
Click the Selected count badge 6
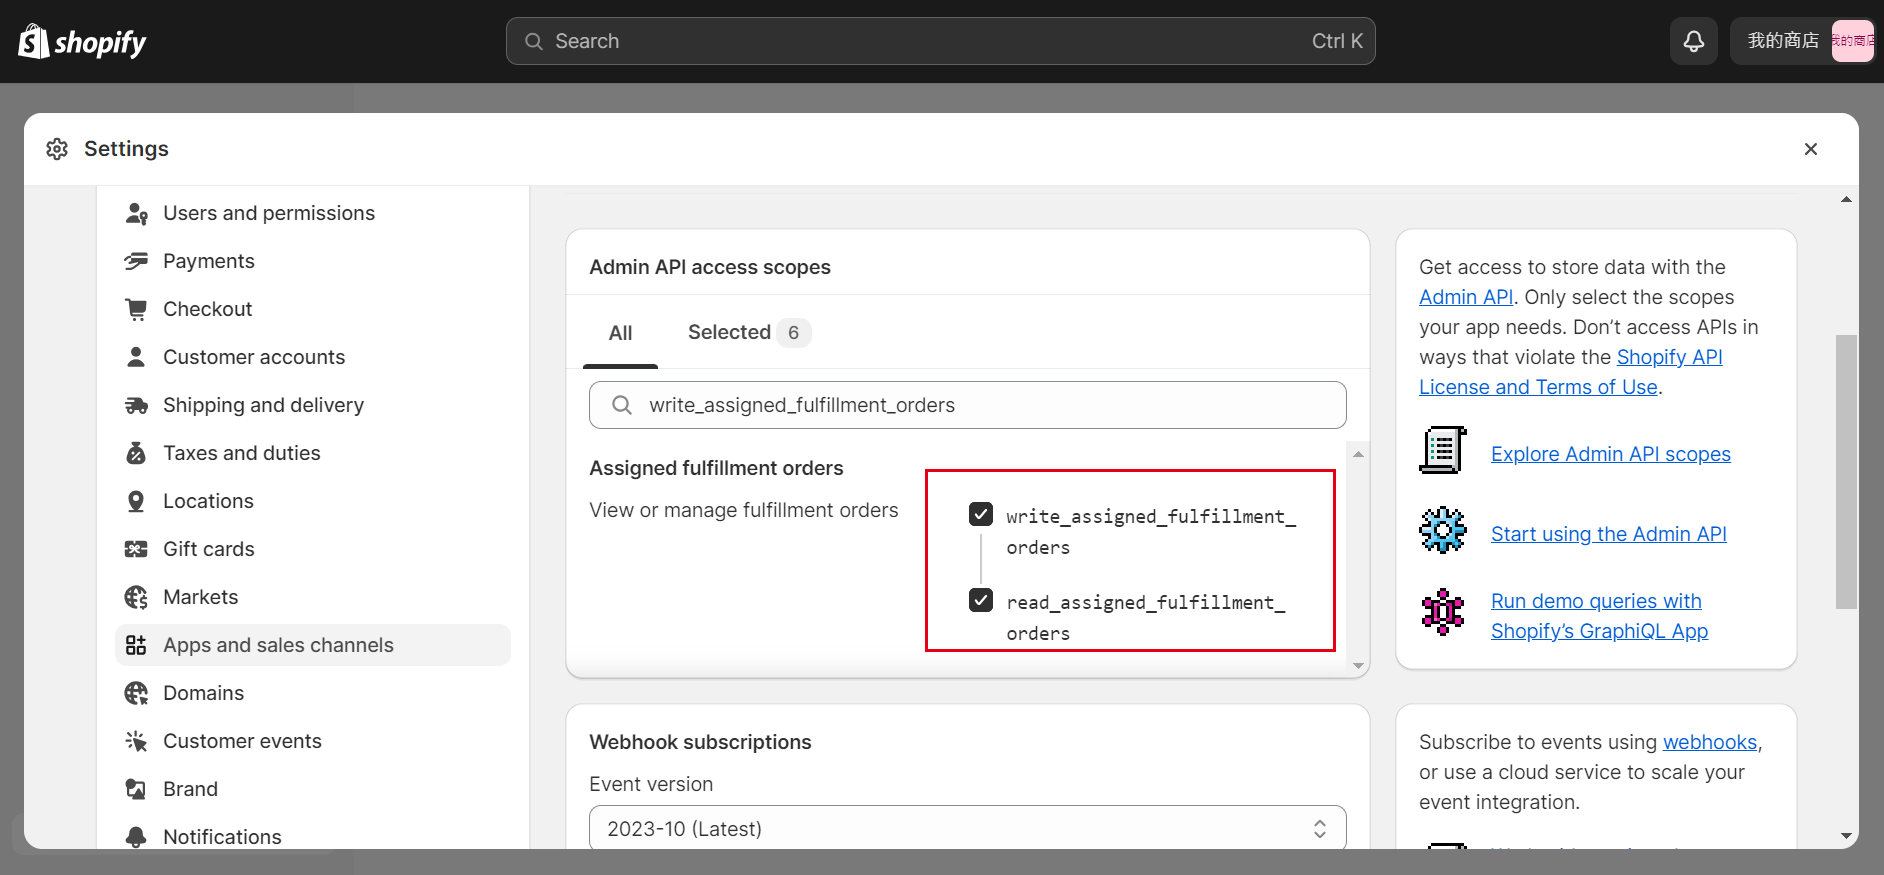pyautogui.click(x=793, y=332)
